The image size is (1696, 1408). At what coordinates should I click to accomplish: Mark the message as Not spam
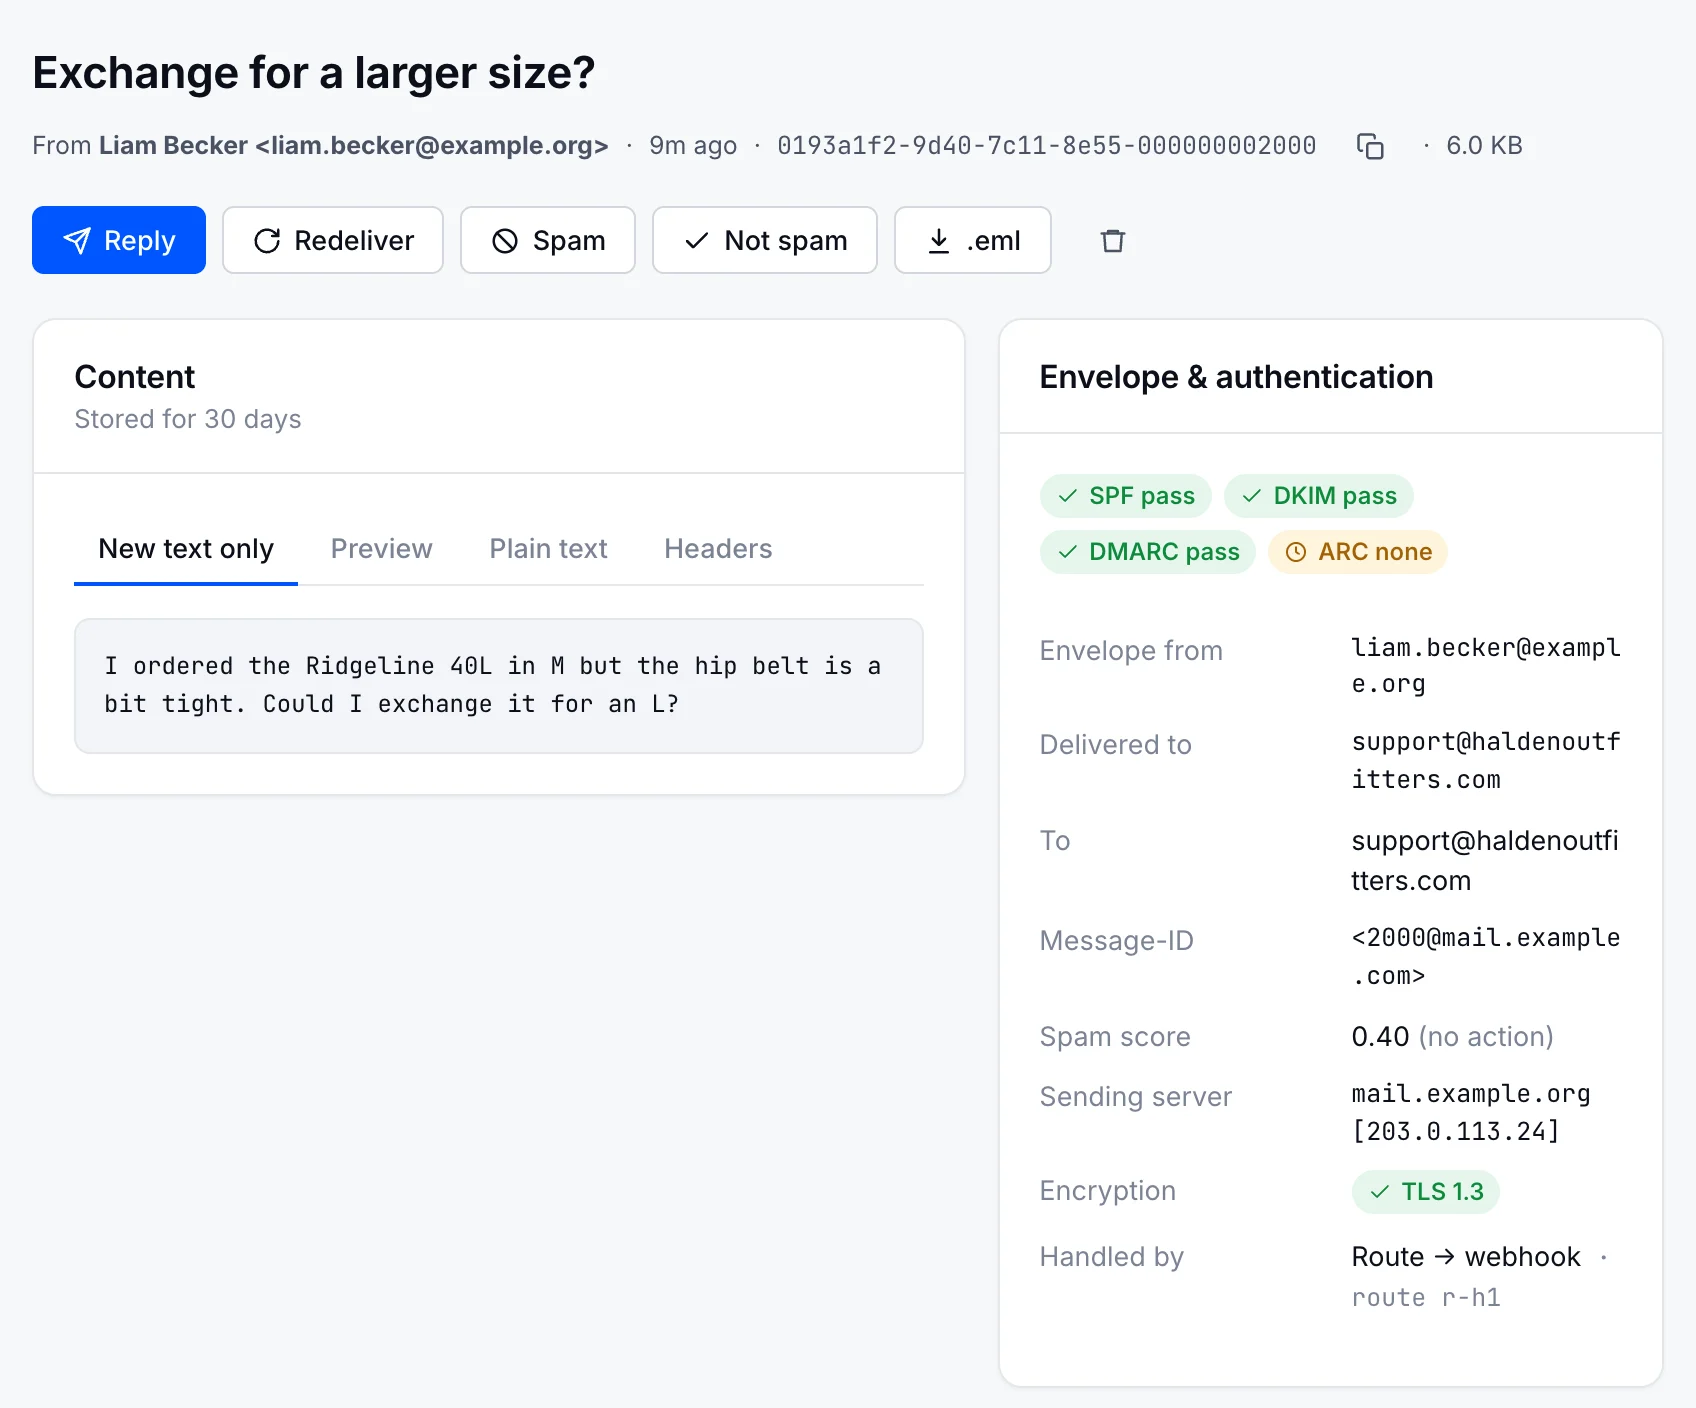coord(765,240)
